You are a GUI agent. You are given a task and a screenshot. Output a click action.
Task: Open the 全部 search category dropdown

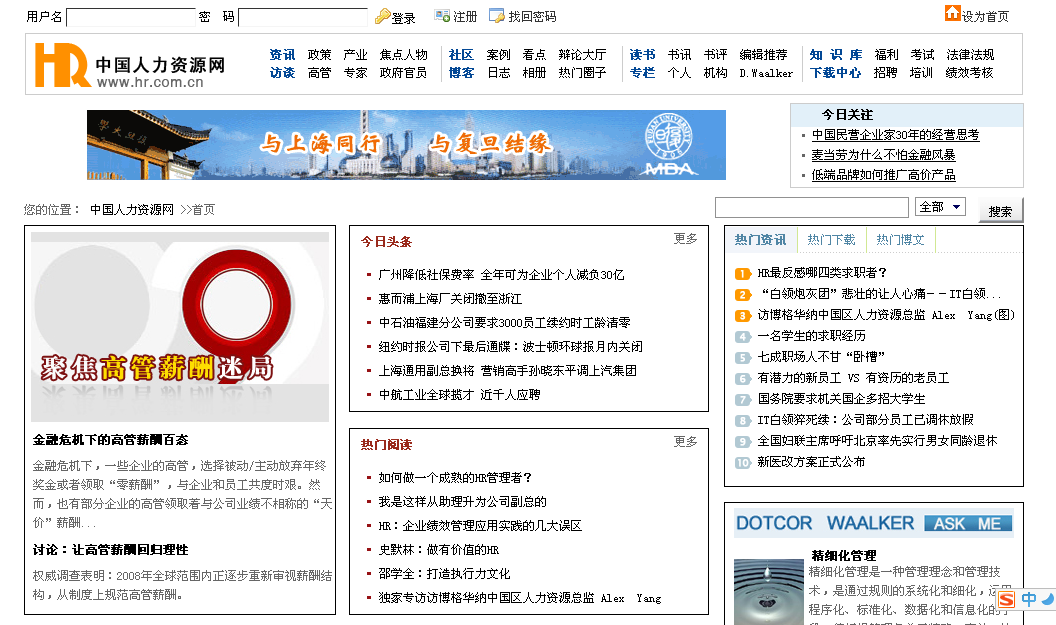941,207
